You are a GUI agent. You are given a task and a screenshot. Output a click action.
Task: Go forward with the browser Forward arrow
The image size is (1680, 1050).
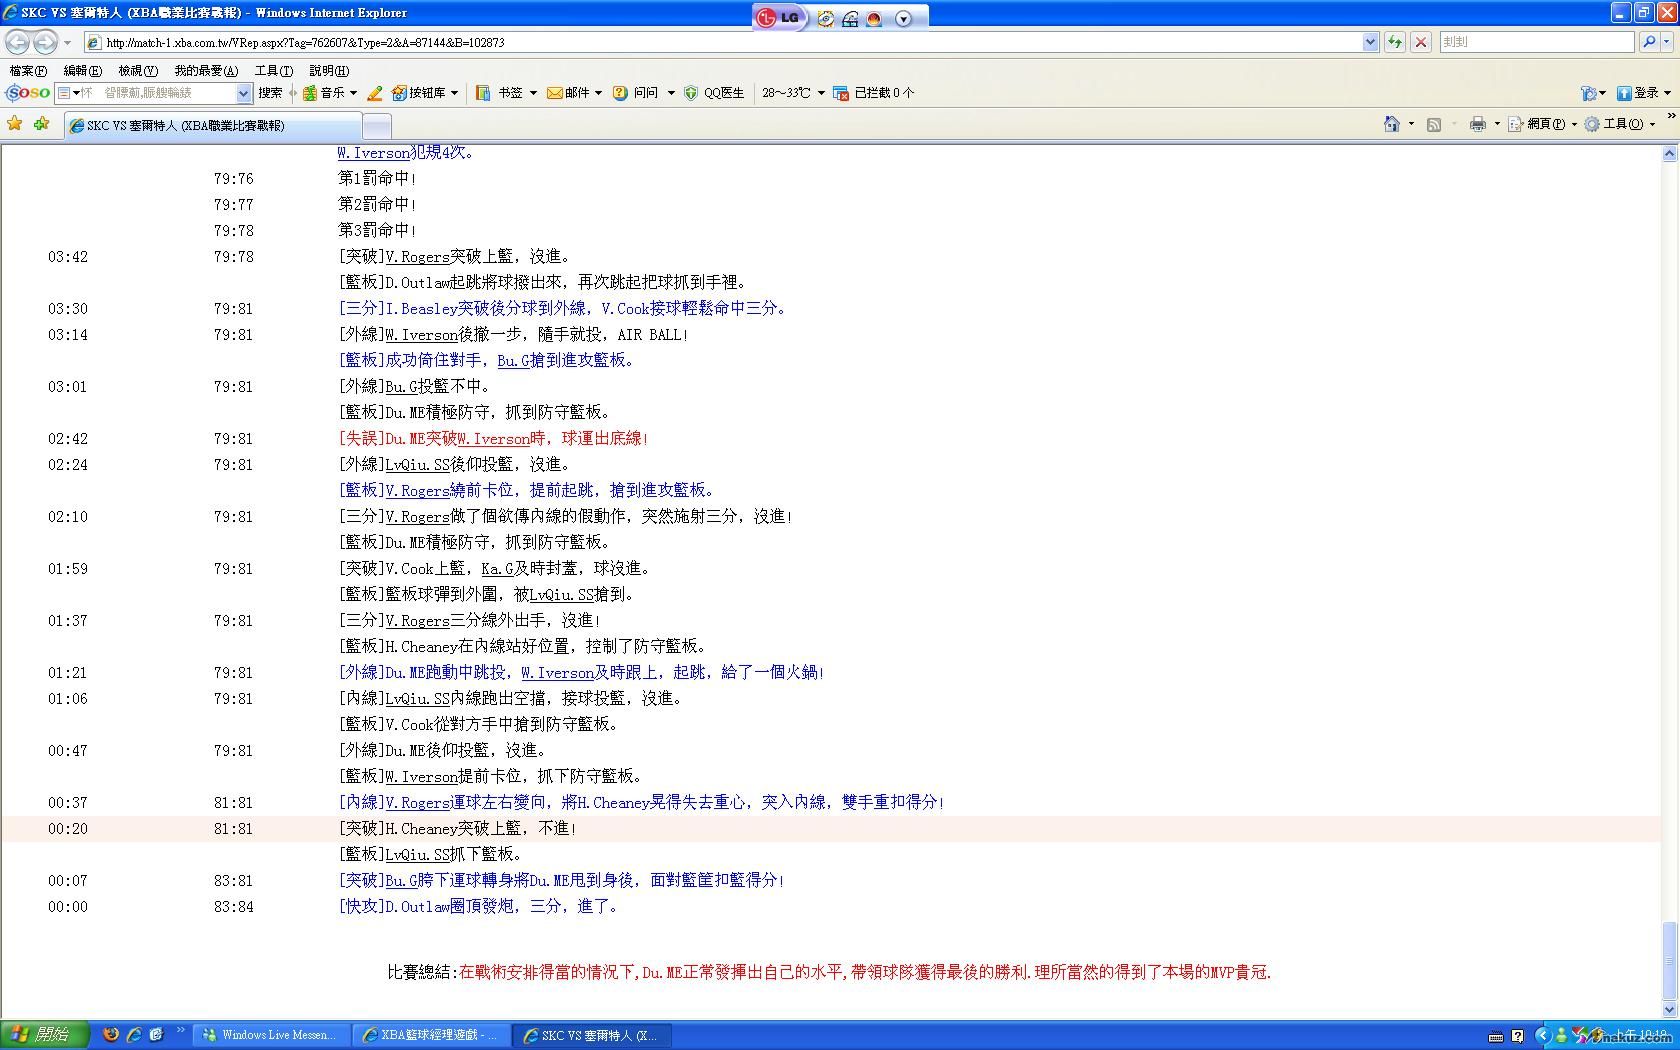45,42
